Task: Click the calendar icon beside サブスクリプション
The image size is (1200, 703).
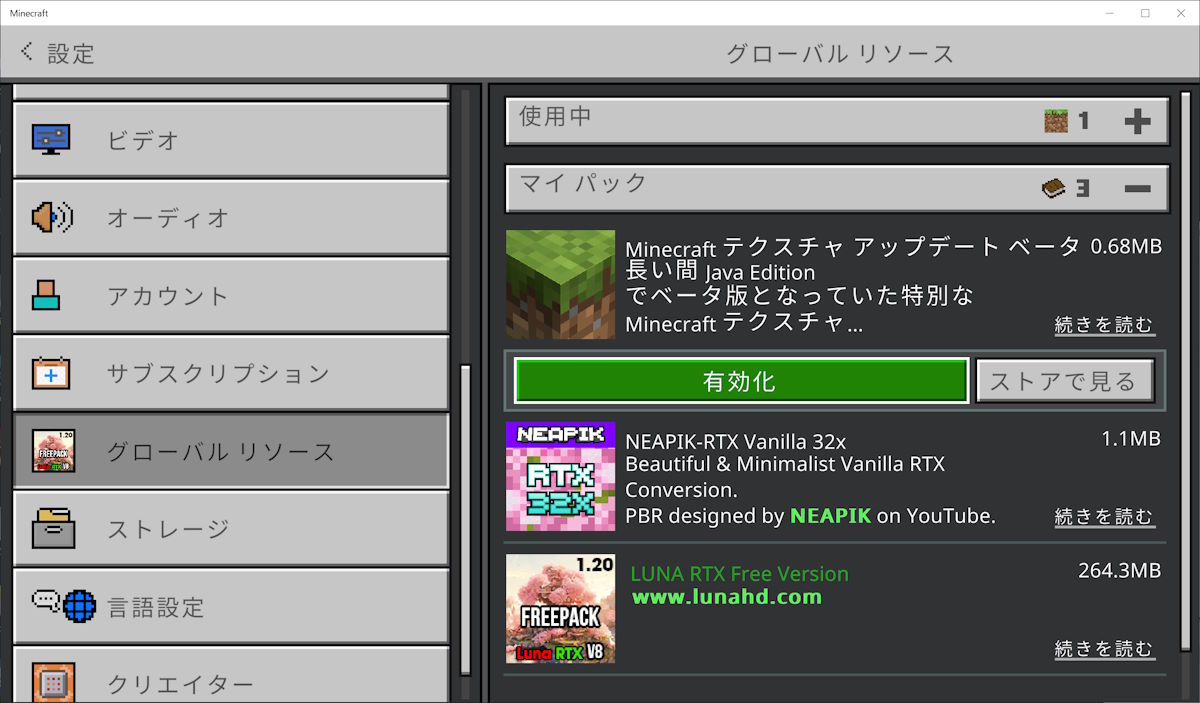Action: click(51, 373)
